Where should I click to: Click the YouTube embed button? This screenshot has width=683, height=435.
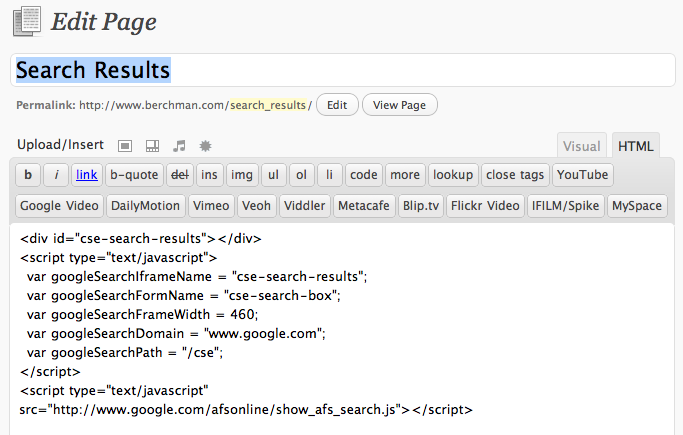pos(582,175)
